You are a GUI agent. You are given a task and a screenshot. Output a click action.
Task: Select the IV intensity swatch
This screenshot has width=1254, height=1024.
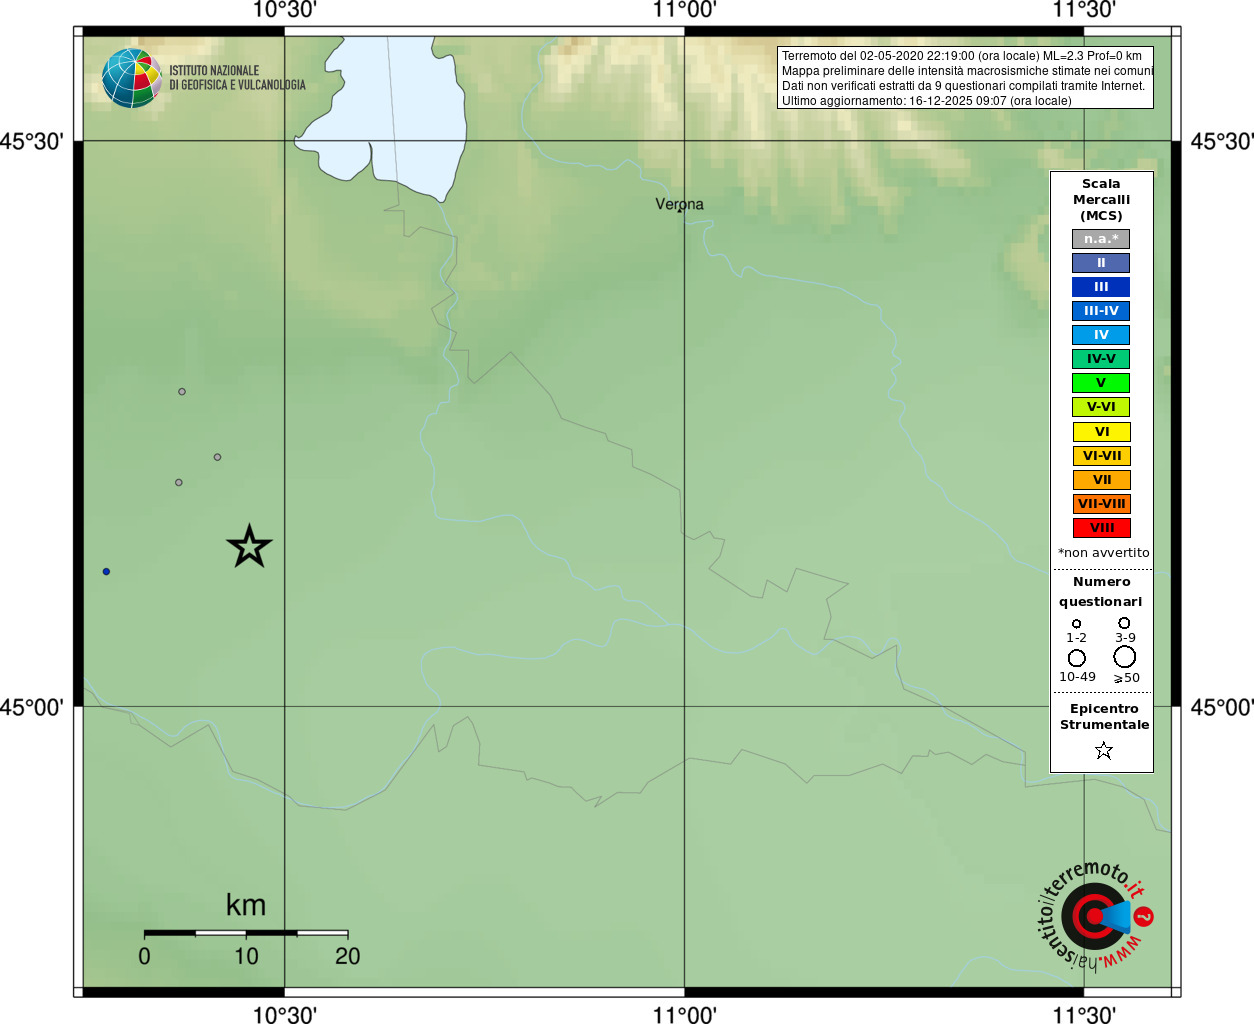1101,335
